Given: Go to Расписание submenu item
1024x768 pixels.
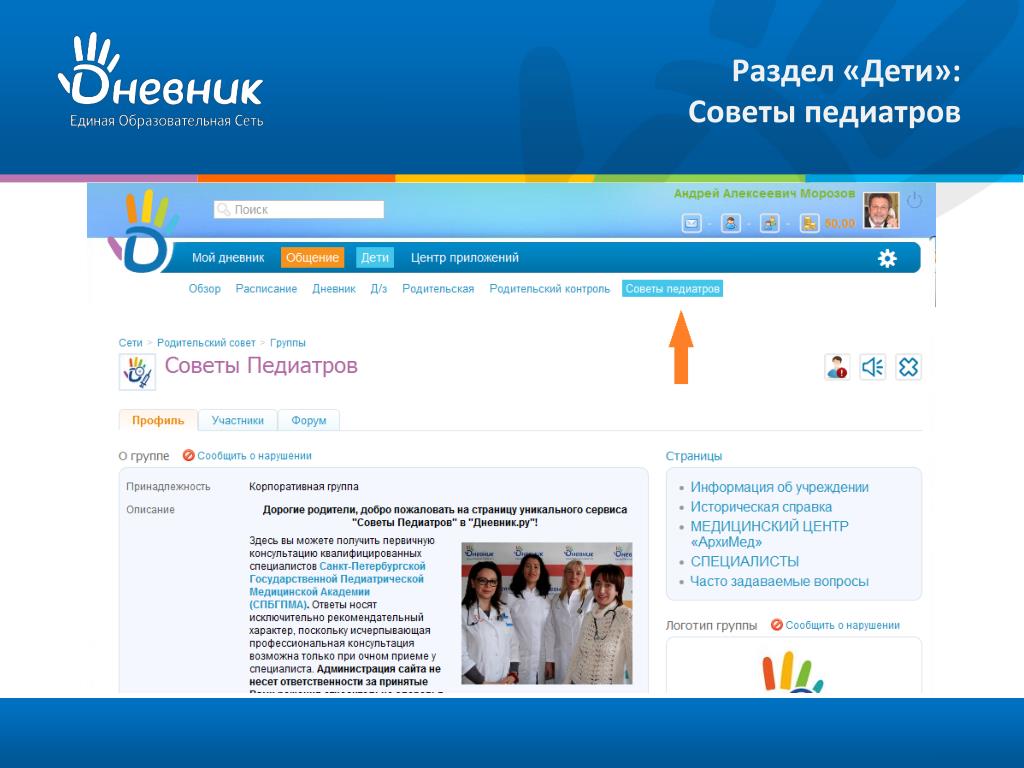Looking at the screenshot, I should click(266, 289).
